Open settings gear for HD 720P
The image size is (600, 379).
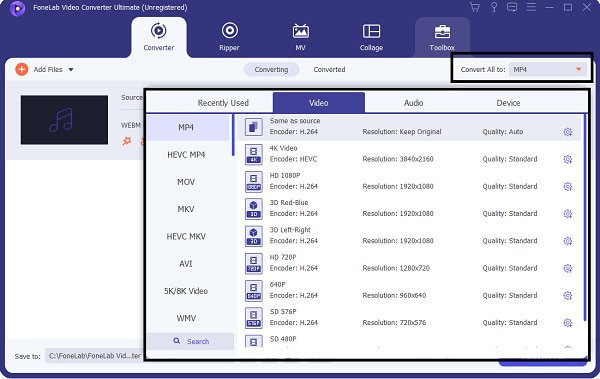click(x=567, y=268)
